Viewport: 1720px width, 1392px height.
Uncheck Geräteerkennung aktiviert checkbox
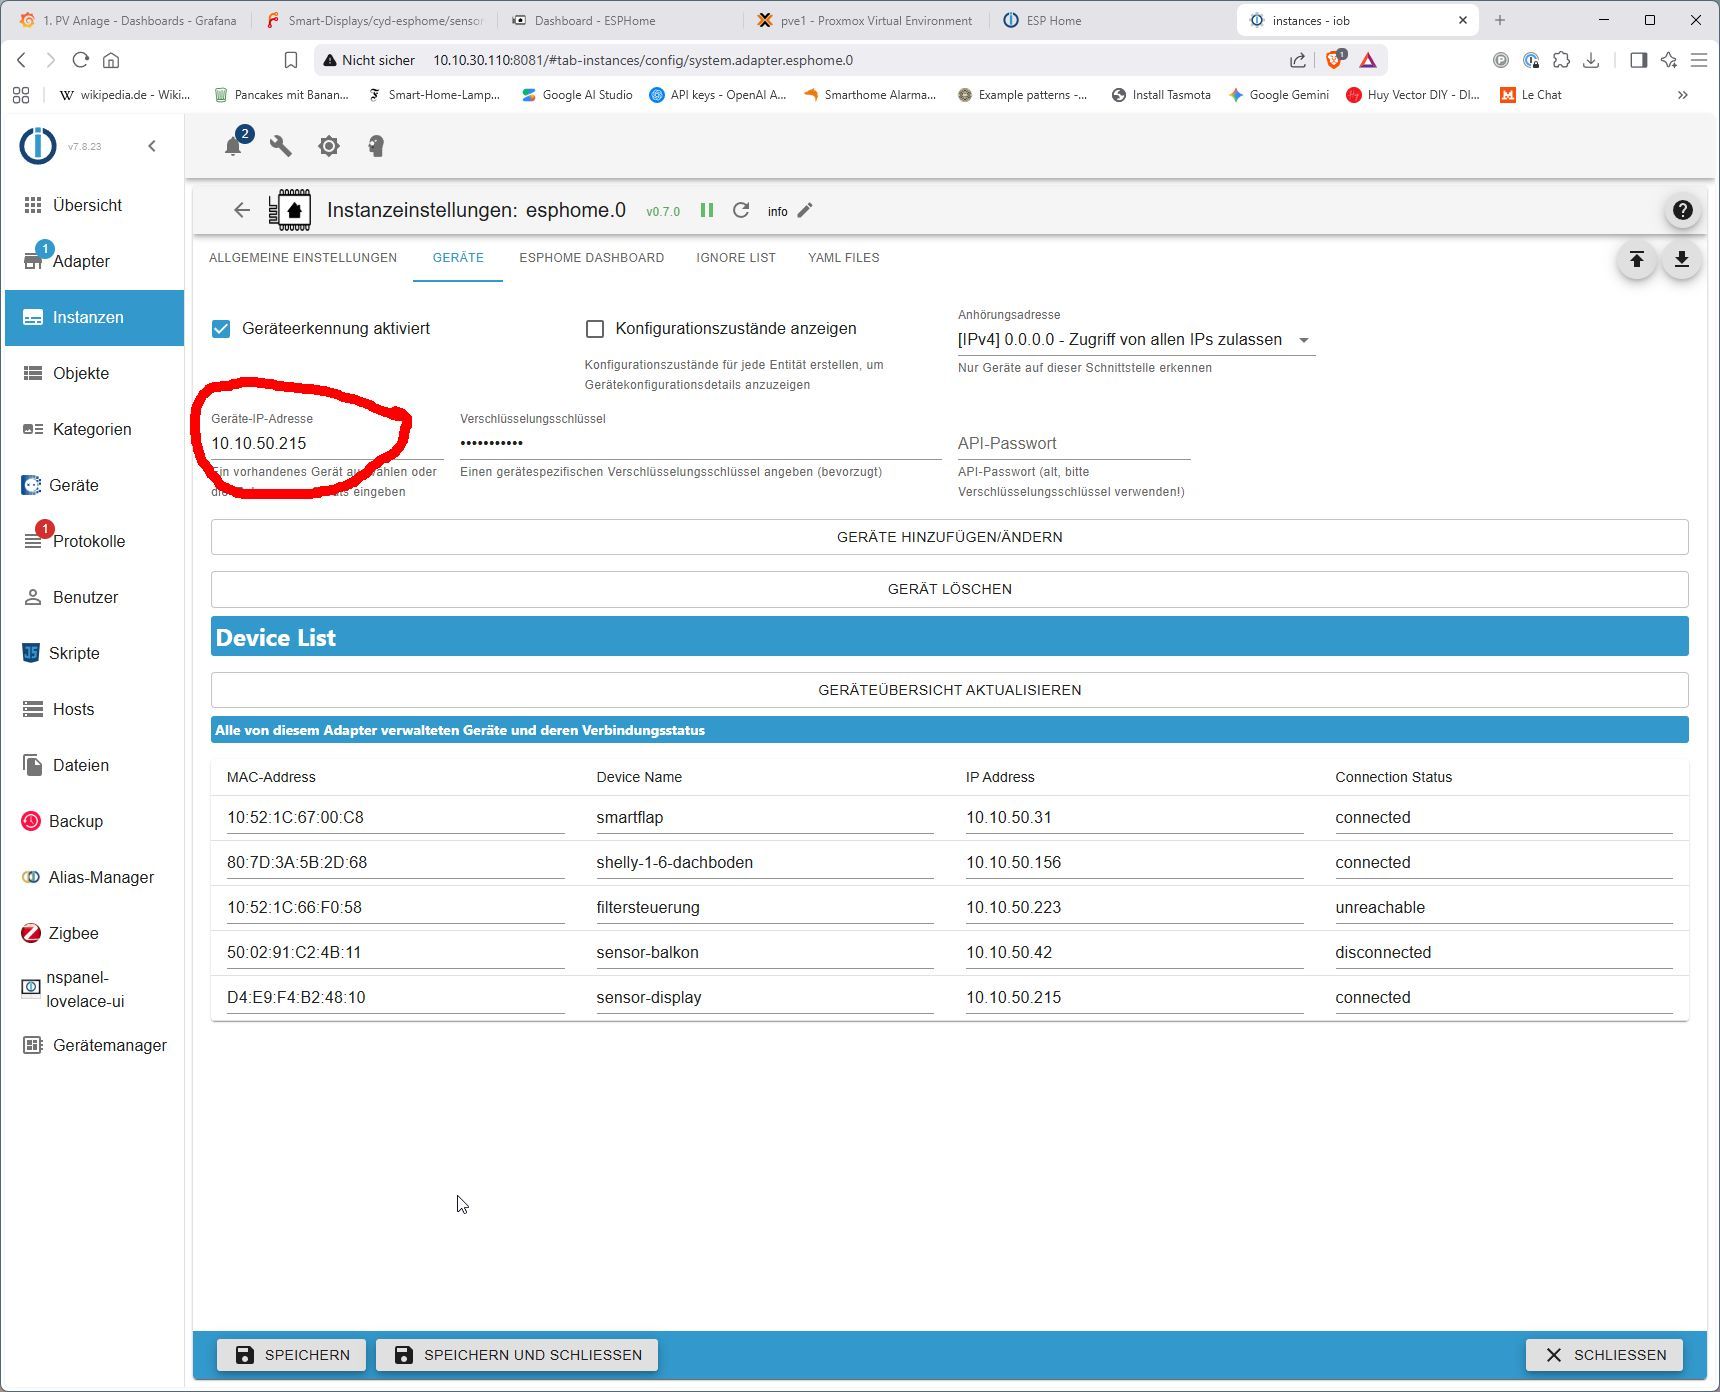[221, 329]
